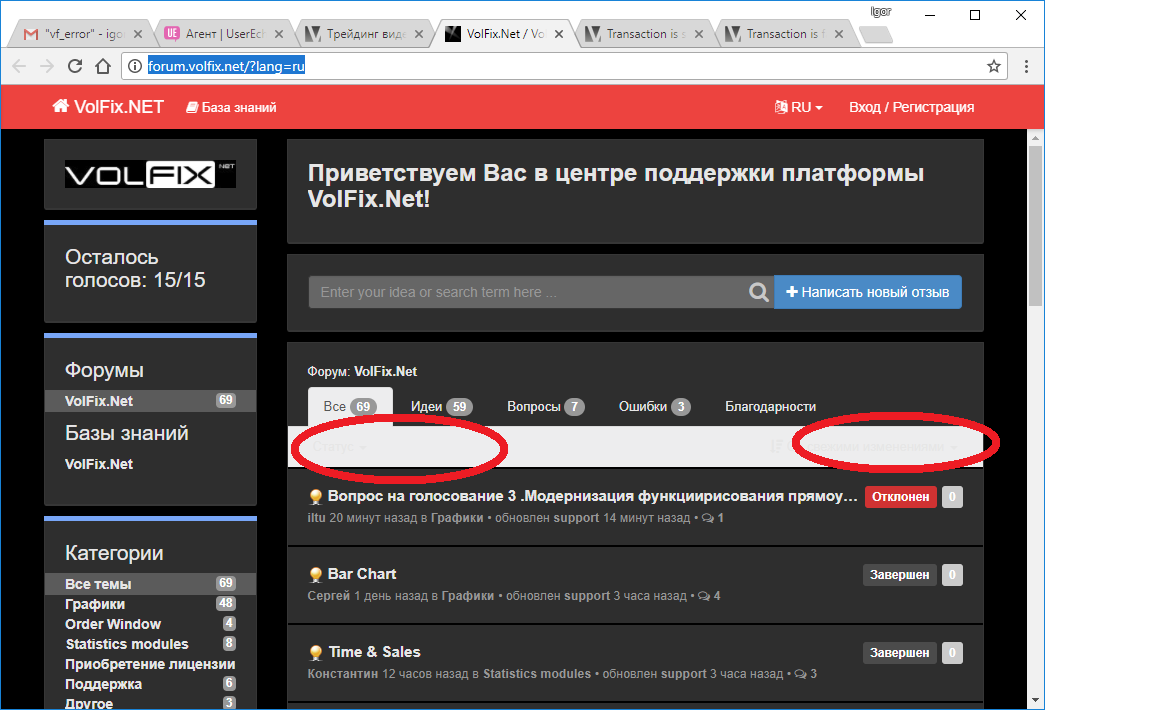Click the lightbulb icon next to Time & Sales
Viewport: 1152px width, 720px height.
316,652
